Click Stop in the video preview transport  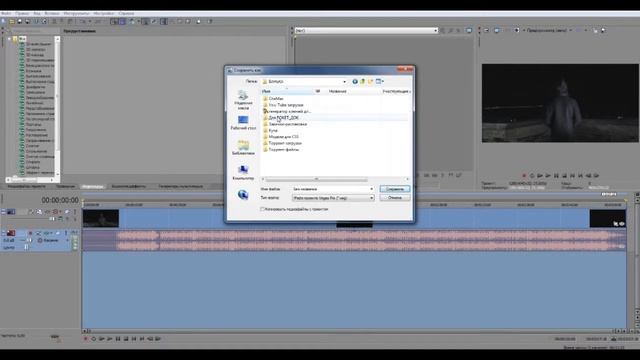[x=564, y=176]
